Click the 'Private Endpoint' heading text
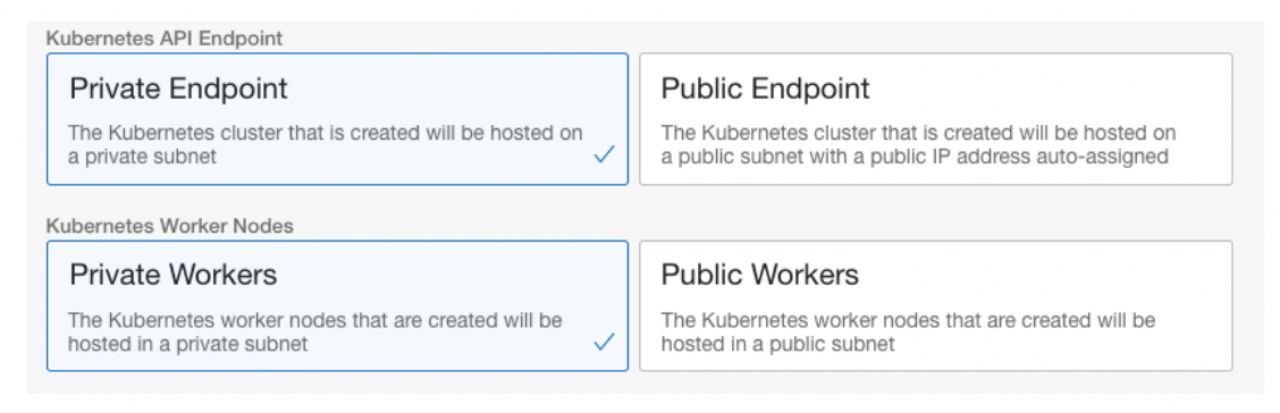The height and width of the screenshot is (413, 1280). click(x=179, y=88)
